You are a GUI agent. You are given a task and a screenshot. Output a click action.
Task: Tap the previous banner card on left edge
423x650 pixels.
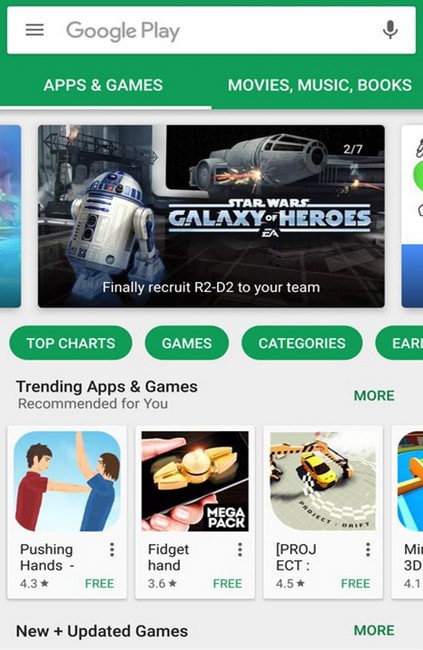click(x=10, y=216)
